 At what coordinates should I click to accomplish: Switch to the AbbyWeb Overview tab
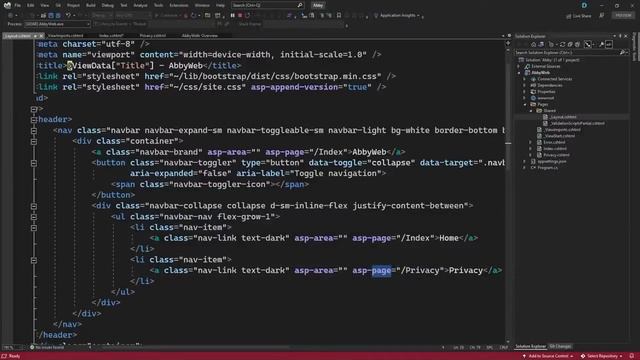[200, 36]
